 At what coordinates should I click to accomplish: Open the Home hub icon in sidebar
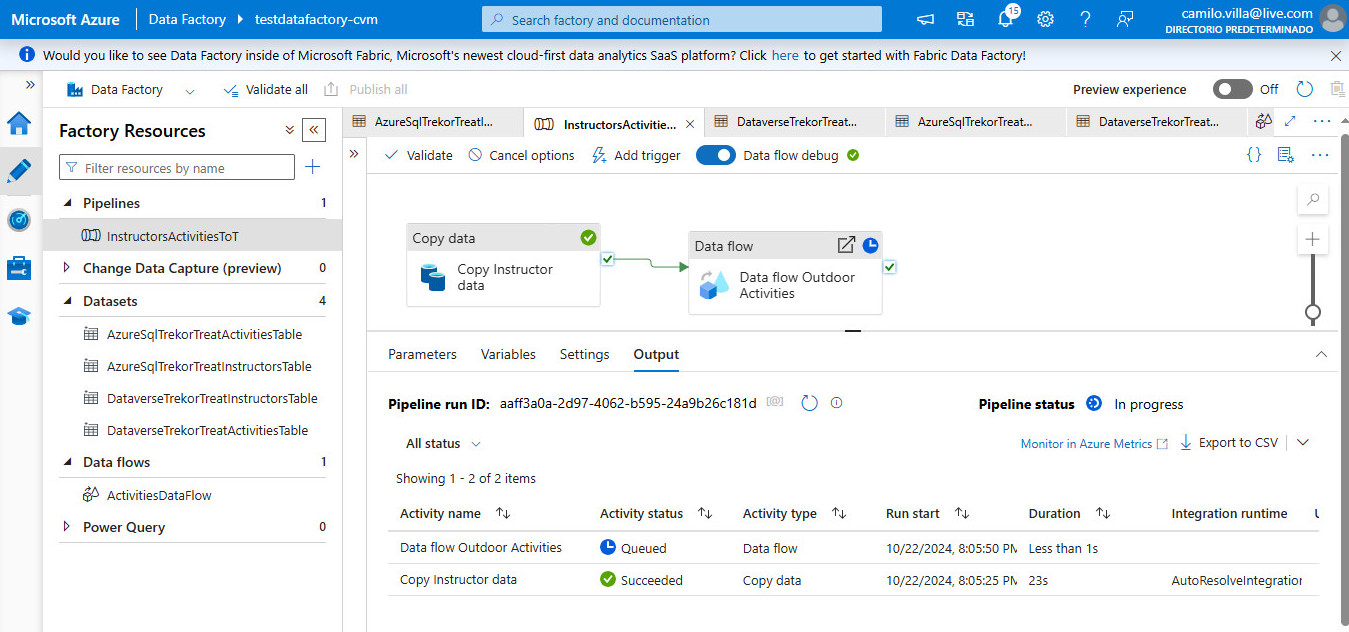(x=19, y=123)
